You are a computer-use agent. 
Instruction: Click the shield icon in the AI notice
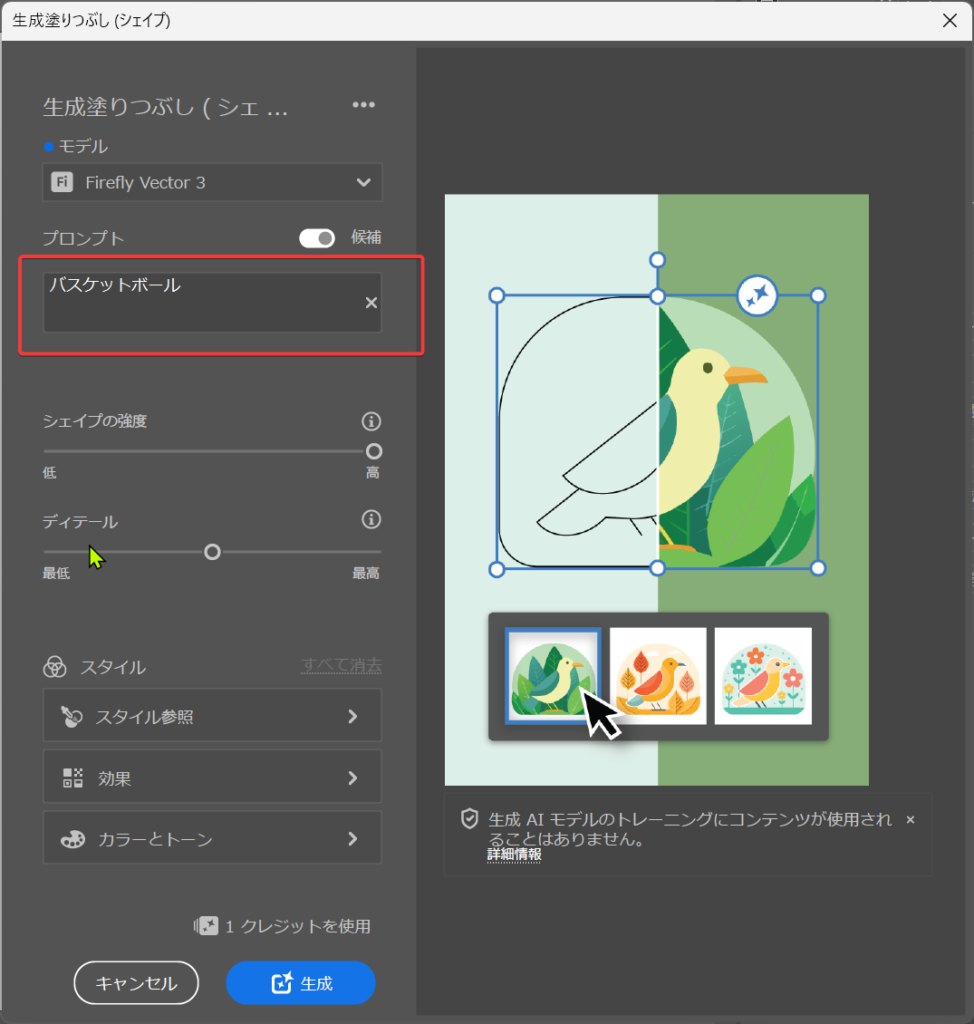[x=470, y=819]
